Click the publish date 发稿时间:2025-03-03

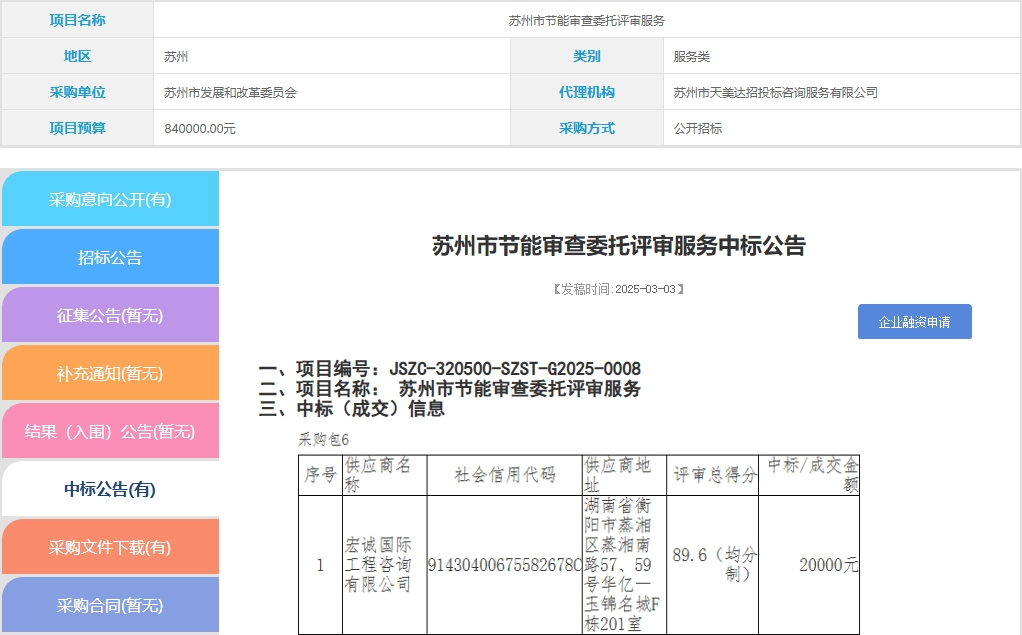[x=619, y=289]
